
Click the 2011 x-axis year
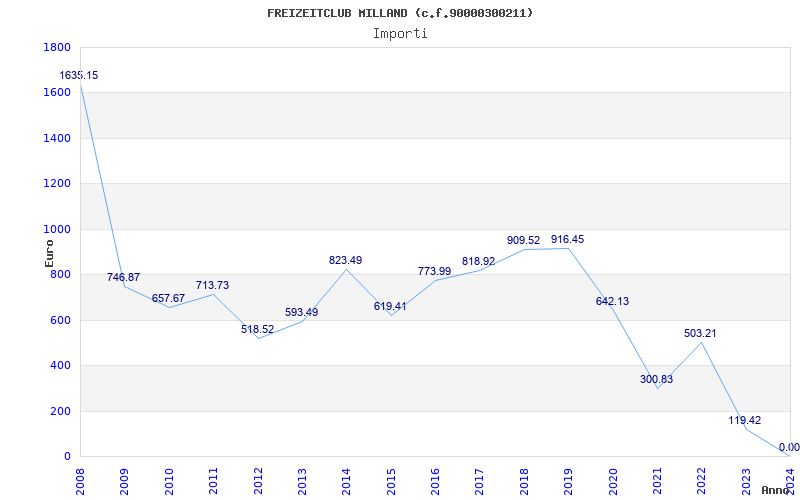[213, 482]
